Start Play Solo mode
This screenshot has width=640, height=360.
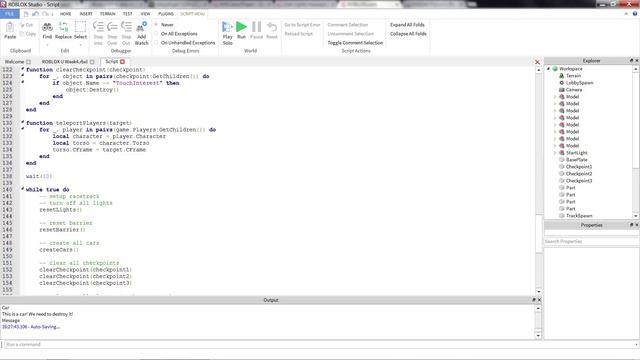coord(227,33)
